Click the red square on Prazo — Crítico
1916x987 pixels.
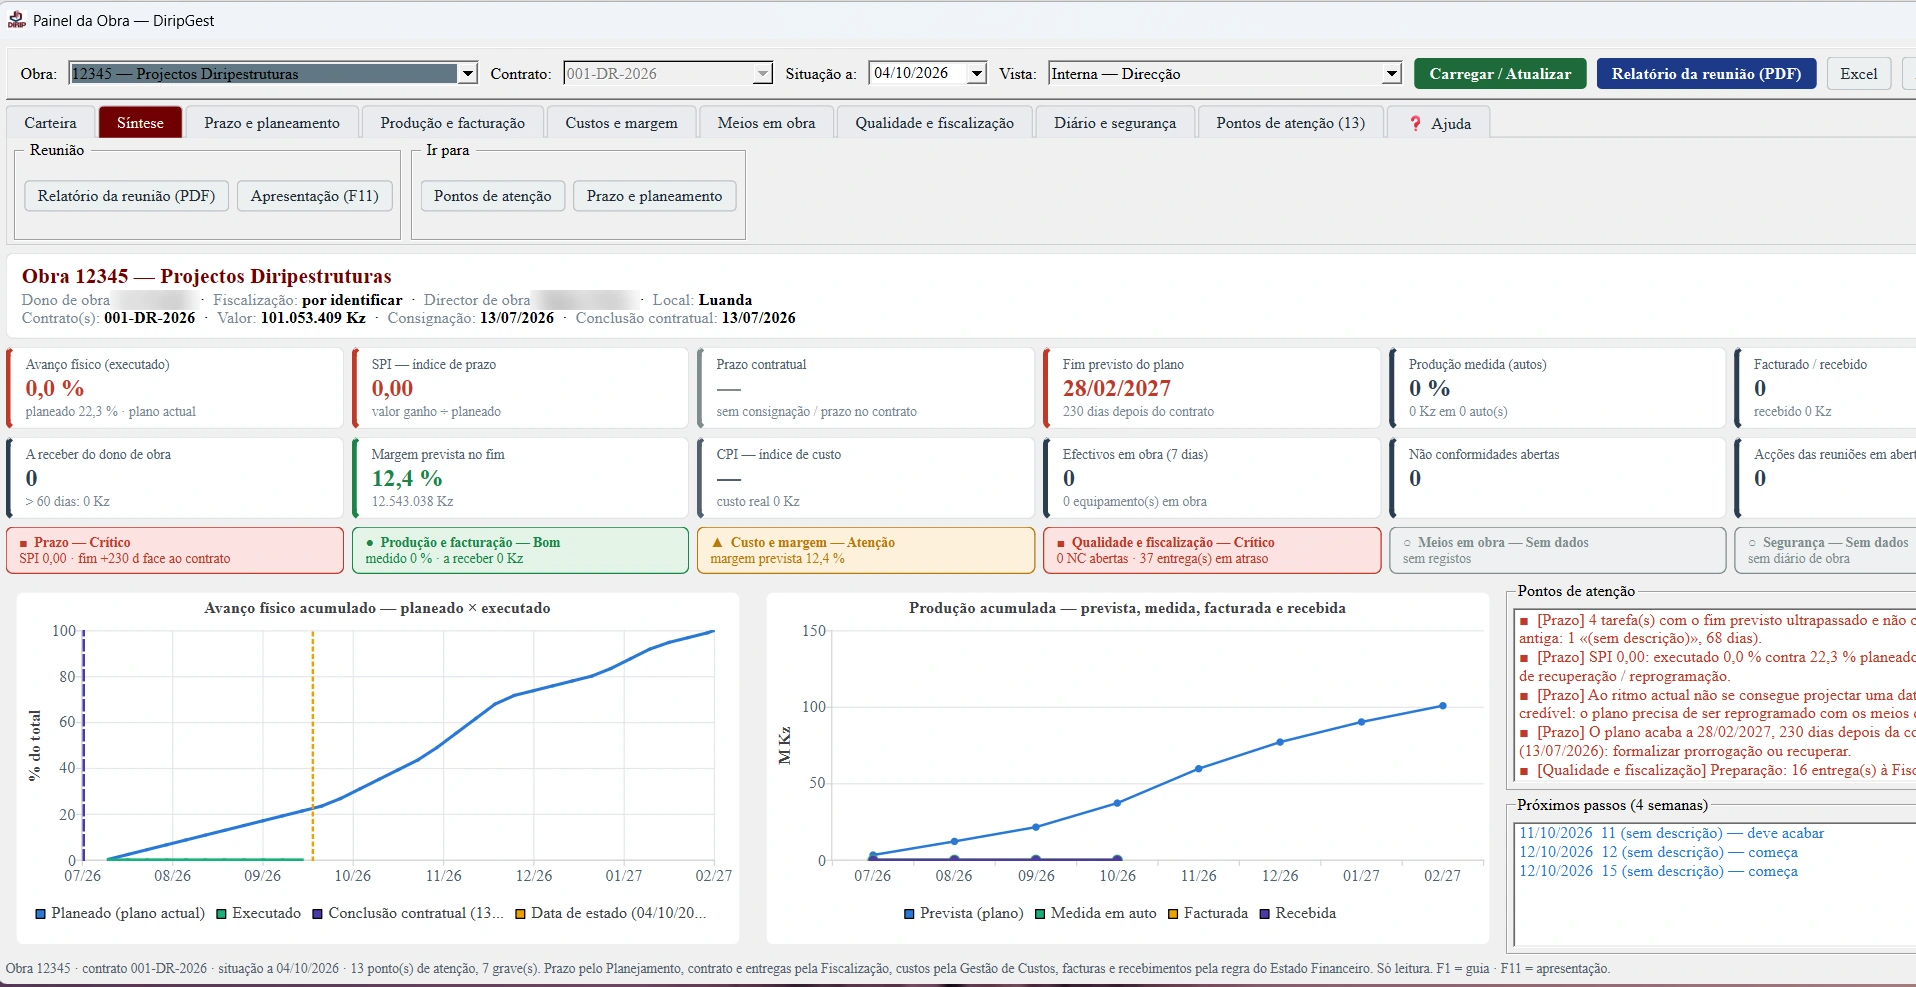pos(24,543)
